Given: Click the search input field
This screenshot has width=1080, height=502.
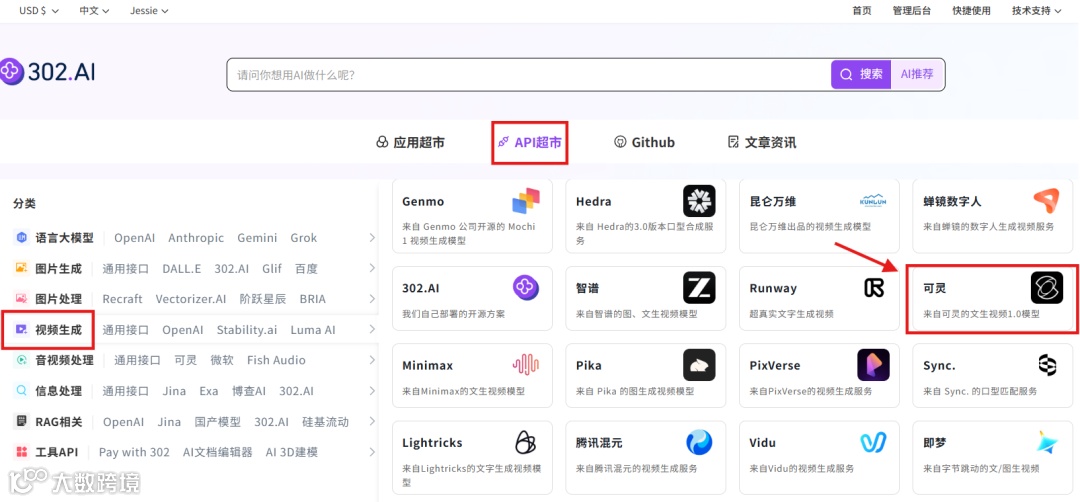Looking at the screenshot, I should pos(529,74).
